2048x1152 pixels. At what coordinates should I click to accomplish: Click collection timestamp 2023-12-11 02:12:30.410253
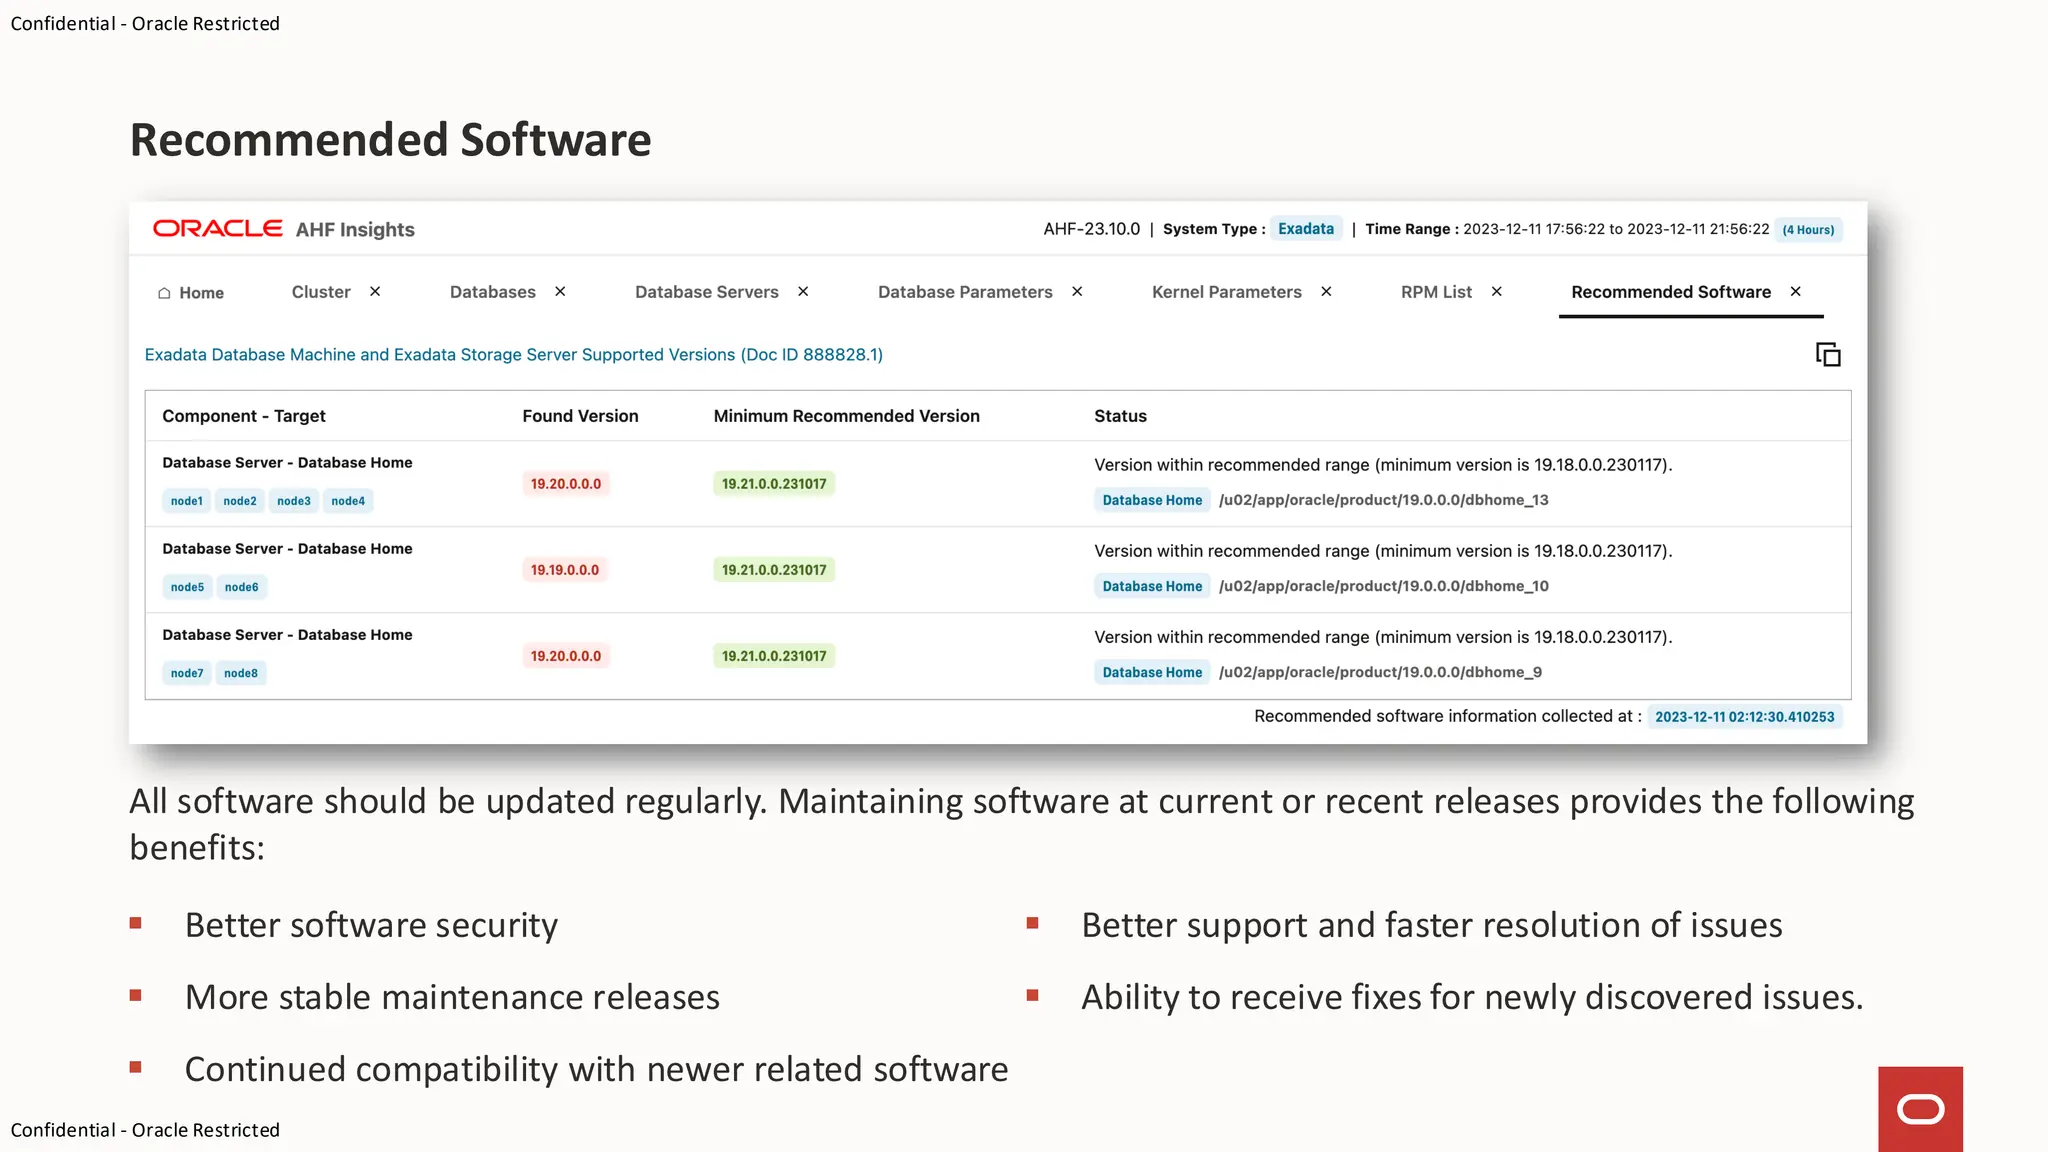click(x=1745, y=717)
